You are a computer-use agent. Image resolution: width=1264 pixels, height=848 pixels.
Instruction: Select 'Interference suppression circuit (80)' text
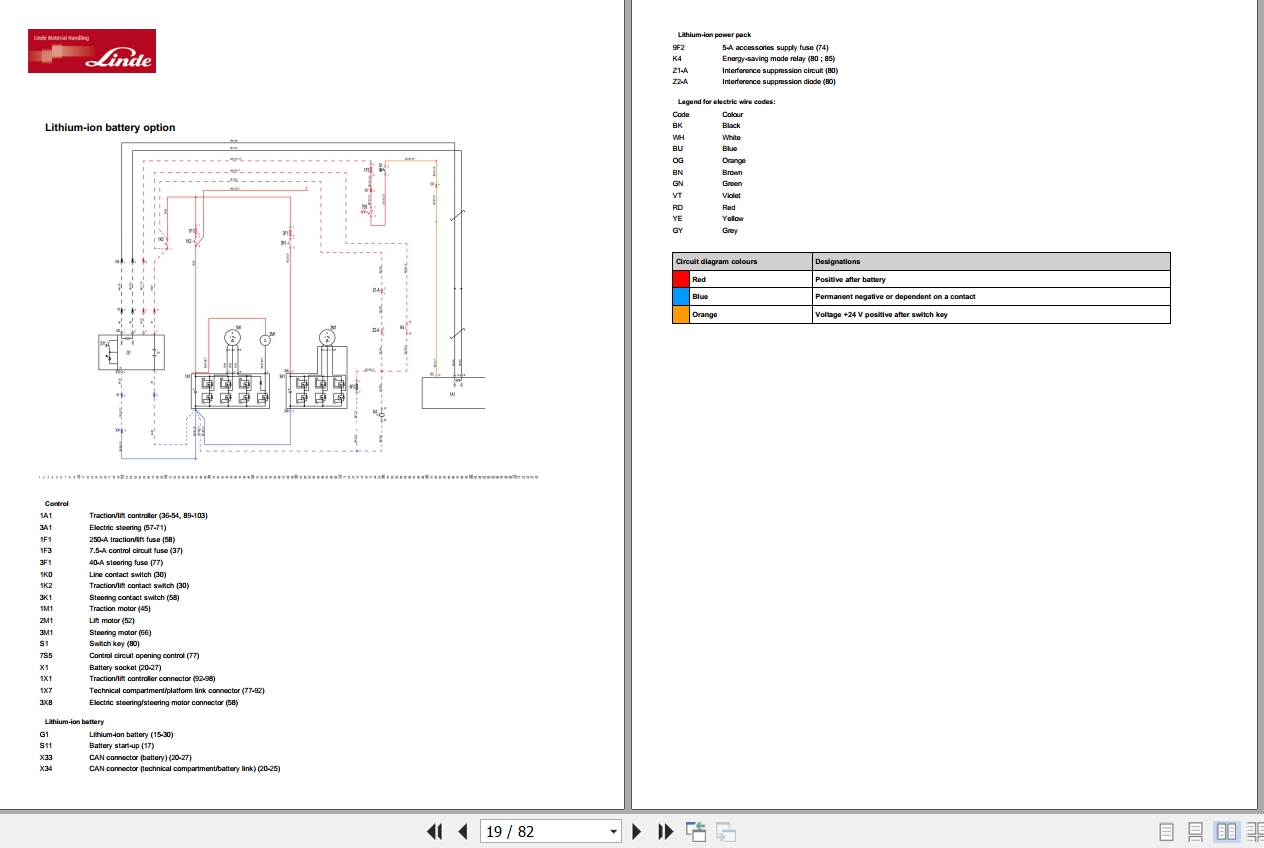780,71
